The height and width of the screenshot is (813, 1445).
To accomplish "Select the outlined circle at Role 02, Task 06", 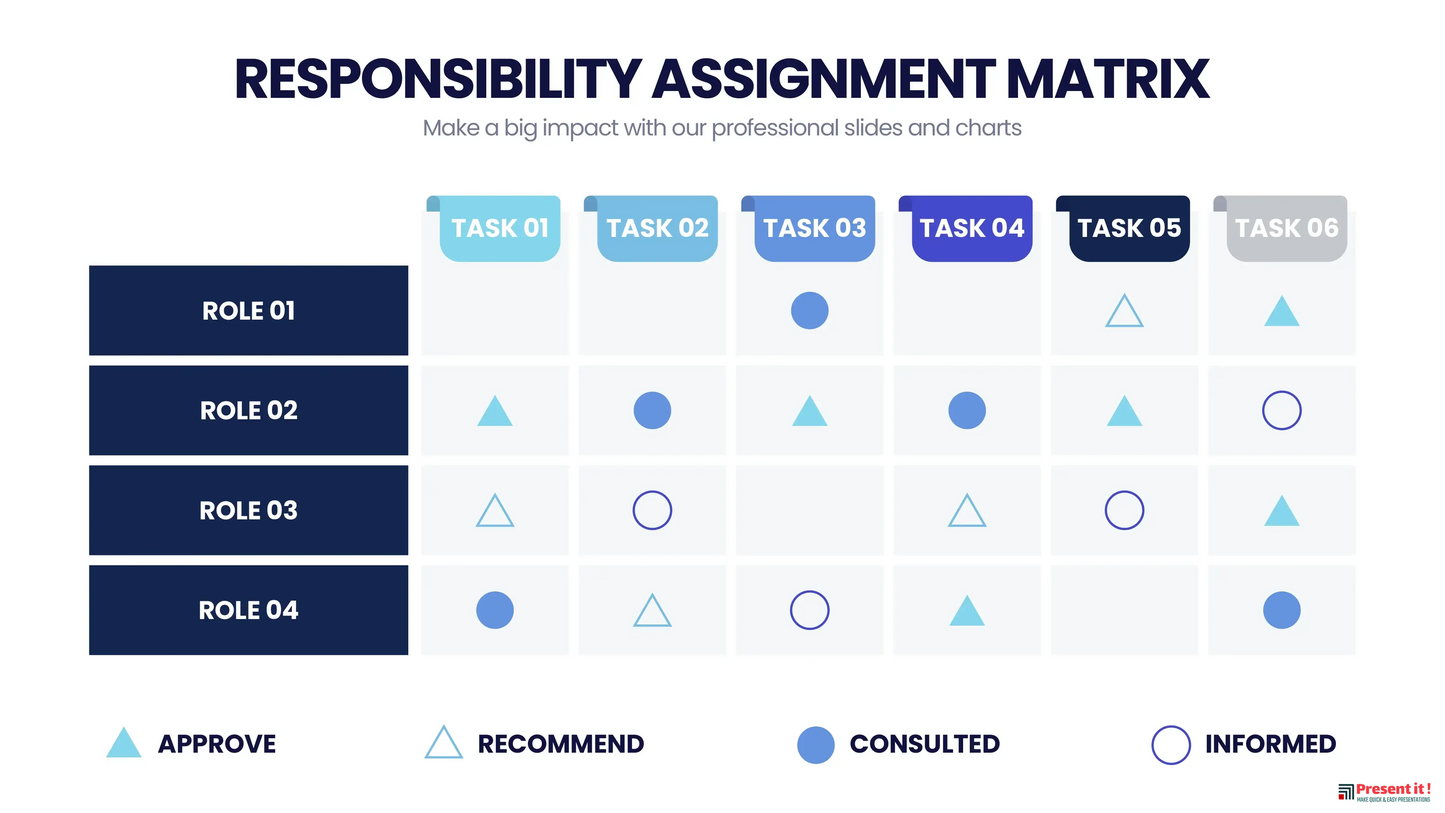I will [x=1281, y=410].
